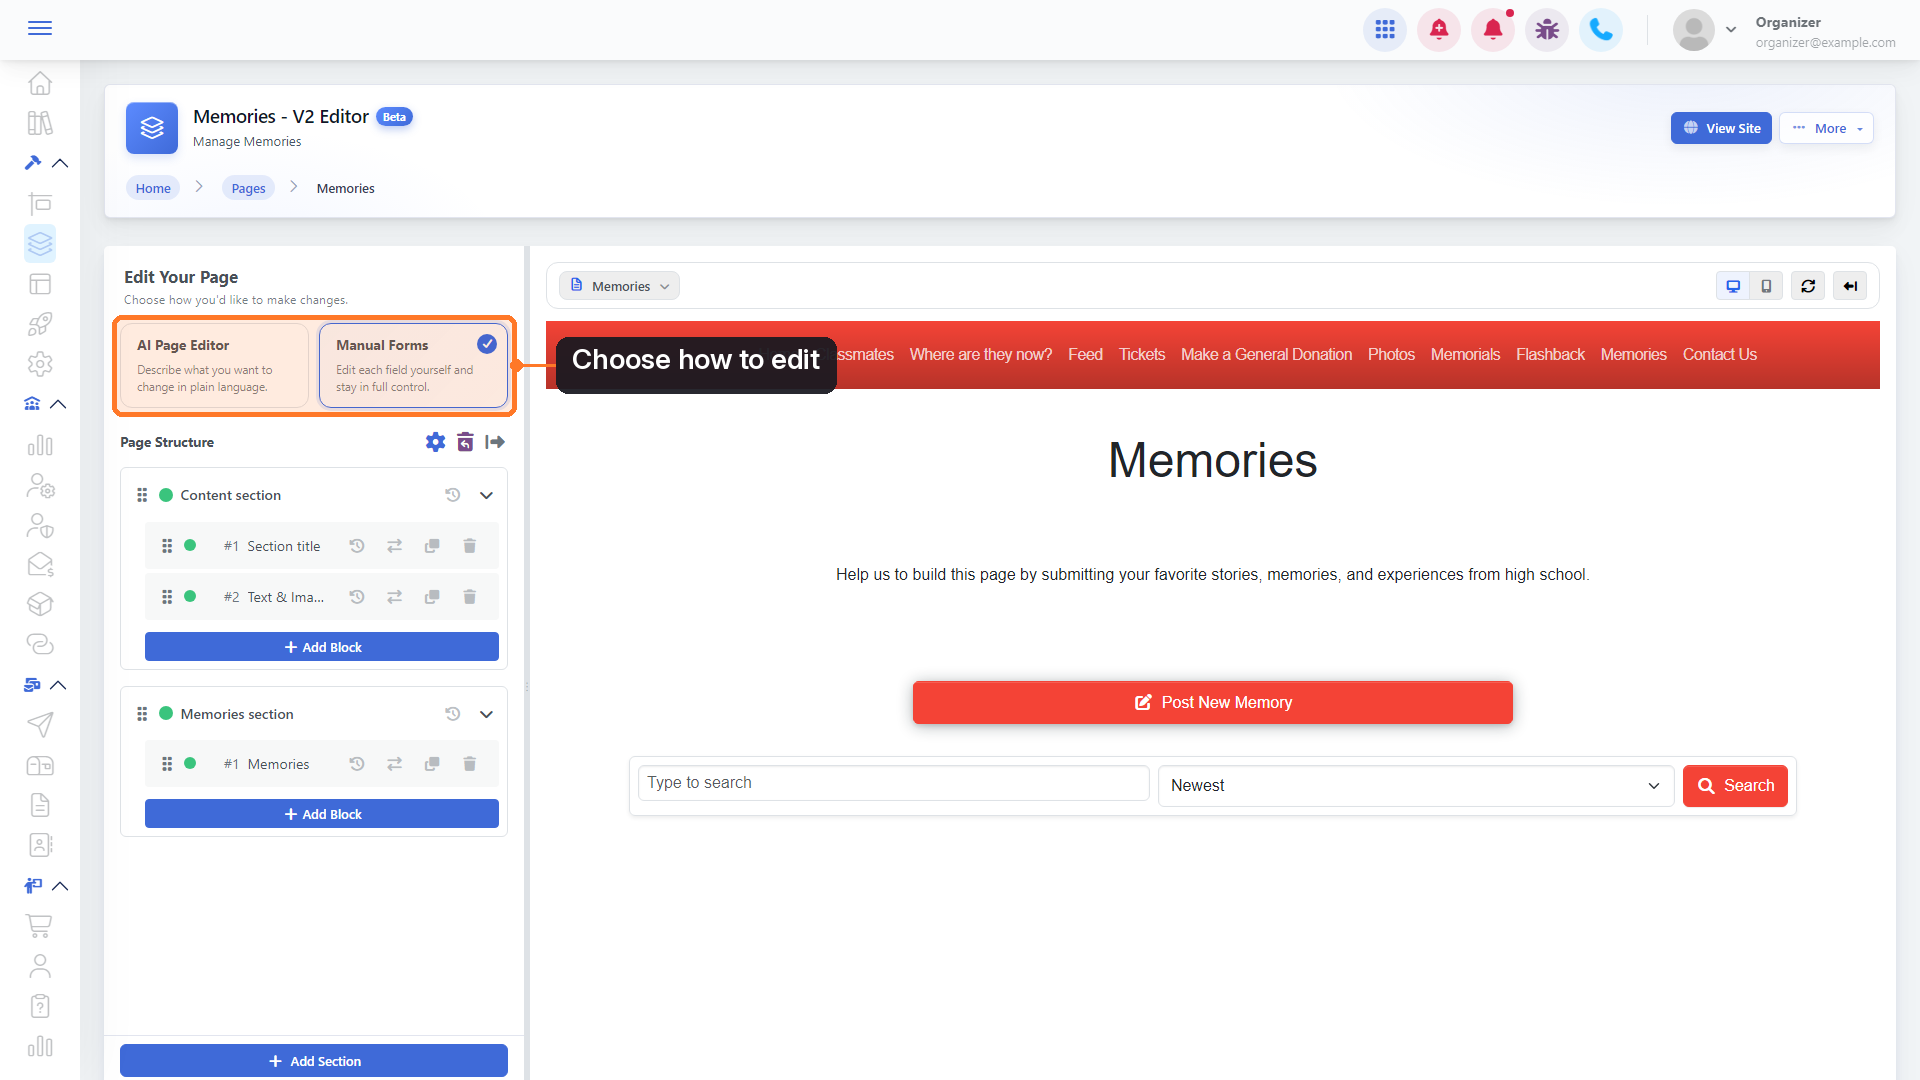Screen dimensions: 1920x1080
Task: Open the Newest sort dropdown
Action: tap(1416, 786)
